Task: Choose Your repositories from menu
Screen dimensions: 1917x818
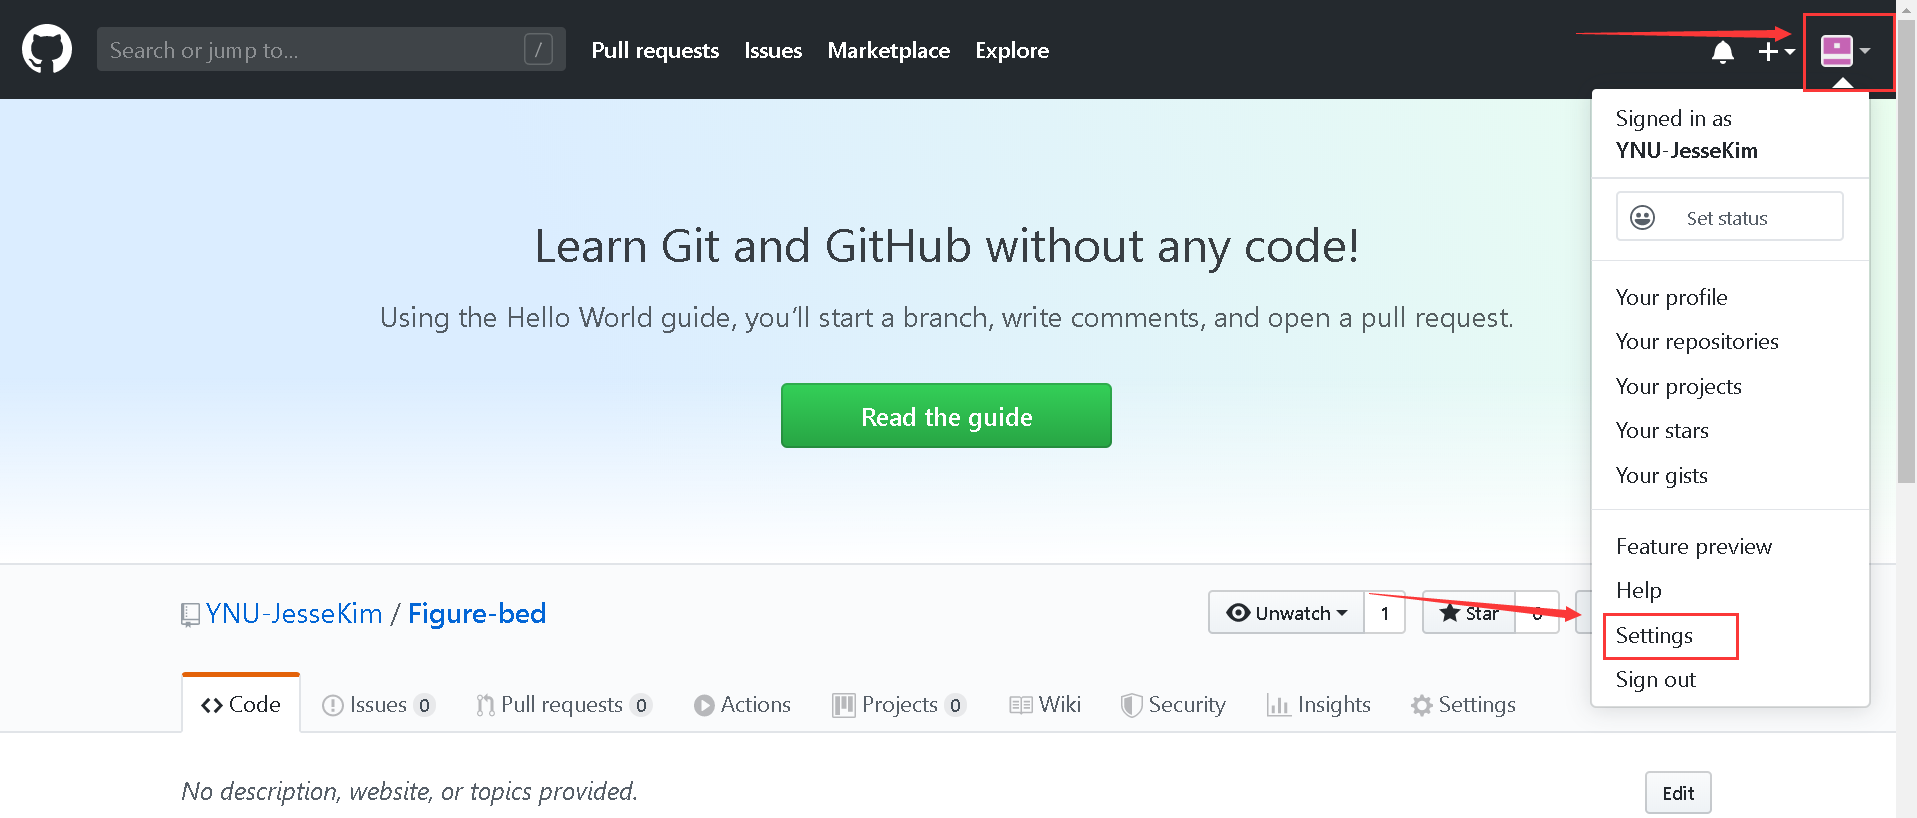Action: point(1697,342)
